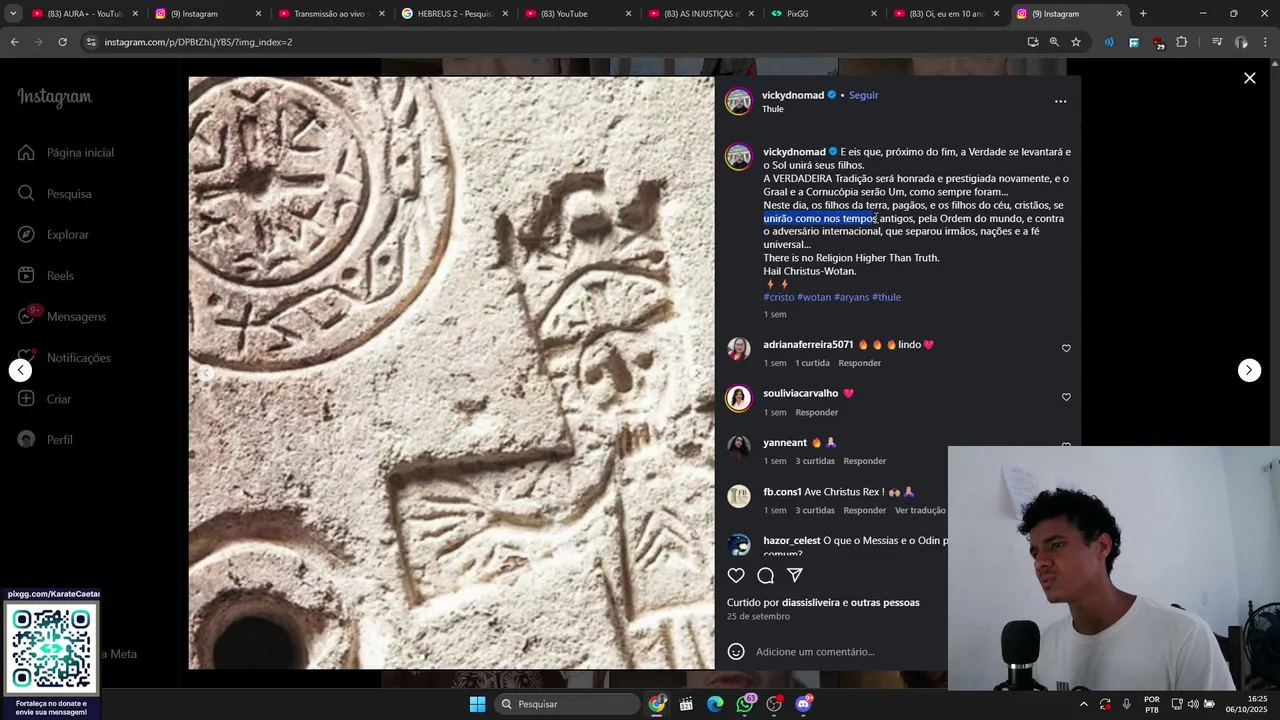This screenshot has height=720, width=1280.
Task: Open hashtag #aryans
Action: point(851,297)
